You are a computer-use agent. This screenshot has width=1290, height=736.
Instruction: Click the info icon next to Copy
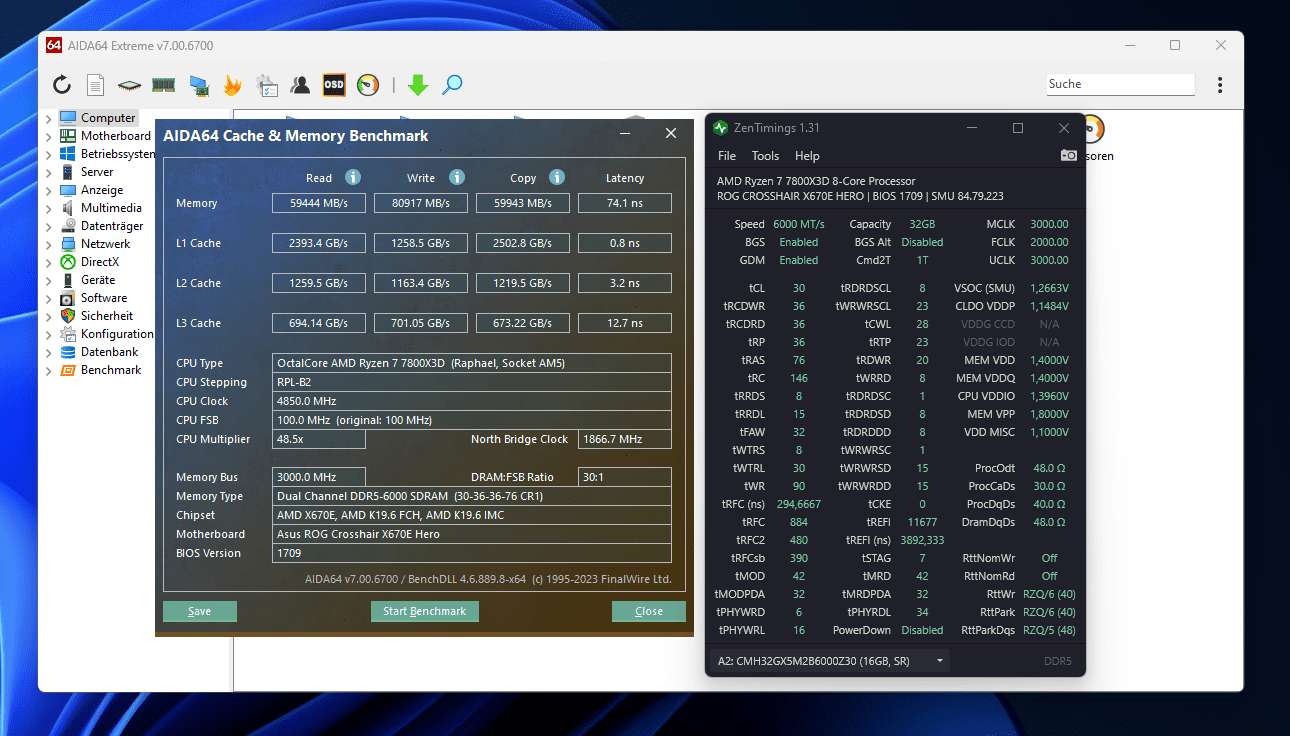[x=557, y=177]
